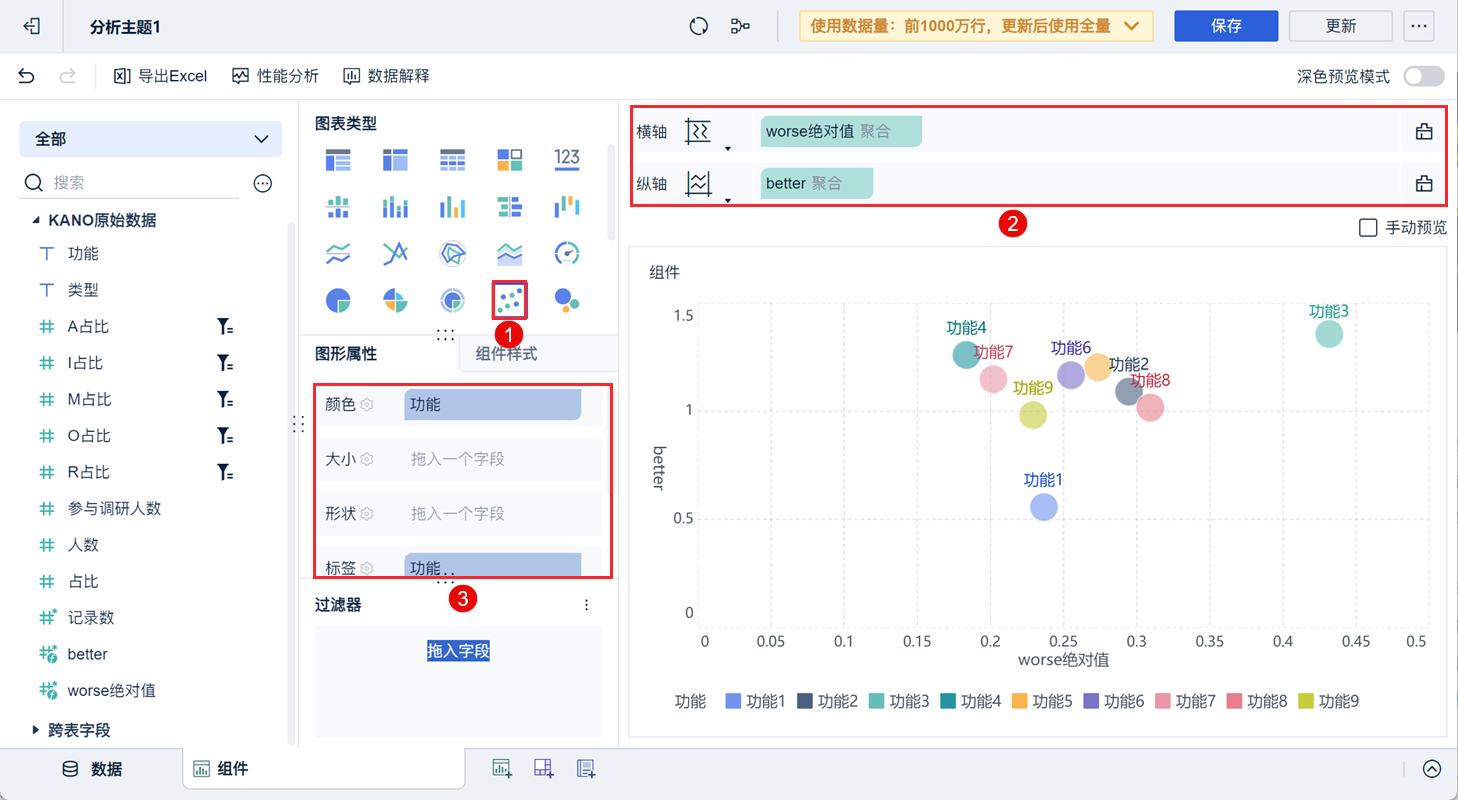Select the multi-layer pie chart type
1458x800 pixels.
point(453,300)
